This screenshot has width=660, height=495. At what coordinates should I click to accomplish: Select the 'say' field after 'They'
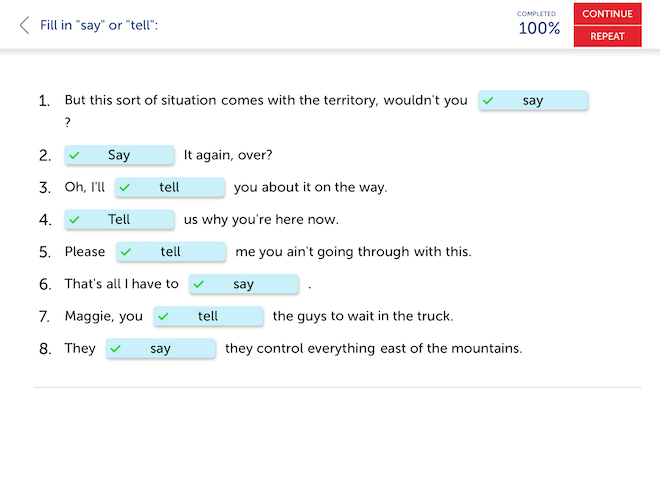tap(160, 349)
